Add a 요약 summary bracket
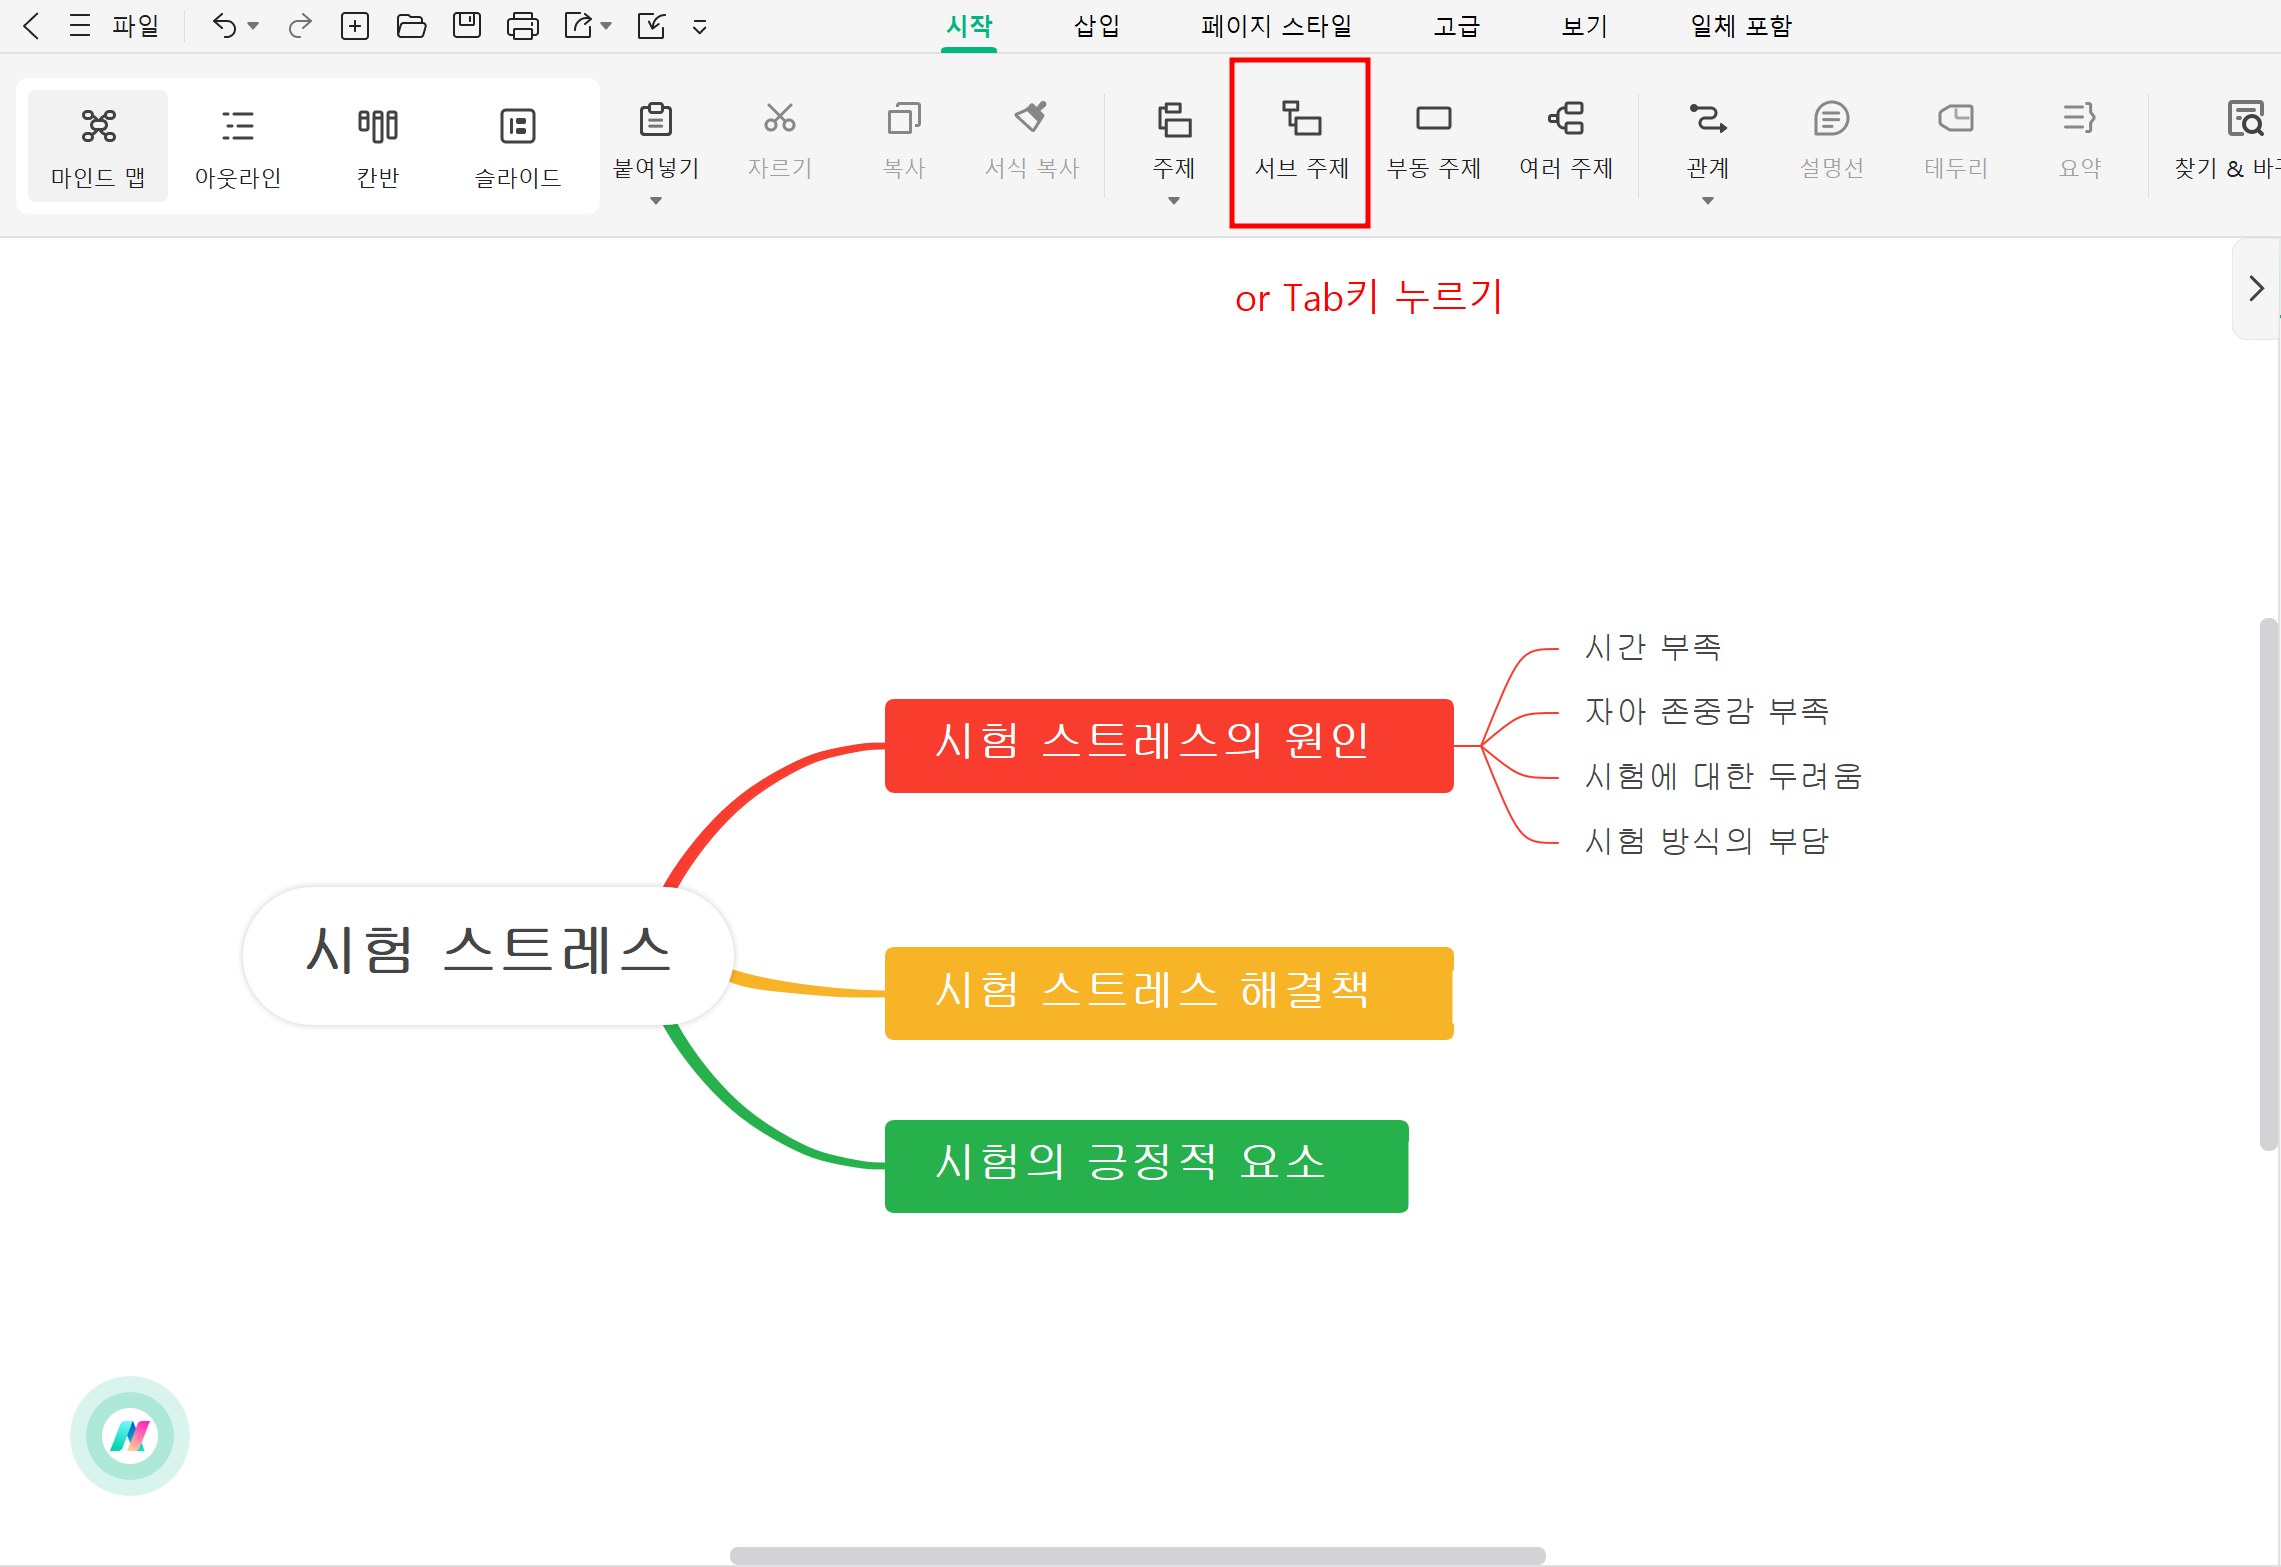This screenshot has width=2281, height=1567. (2080, 140)
